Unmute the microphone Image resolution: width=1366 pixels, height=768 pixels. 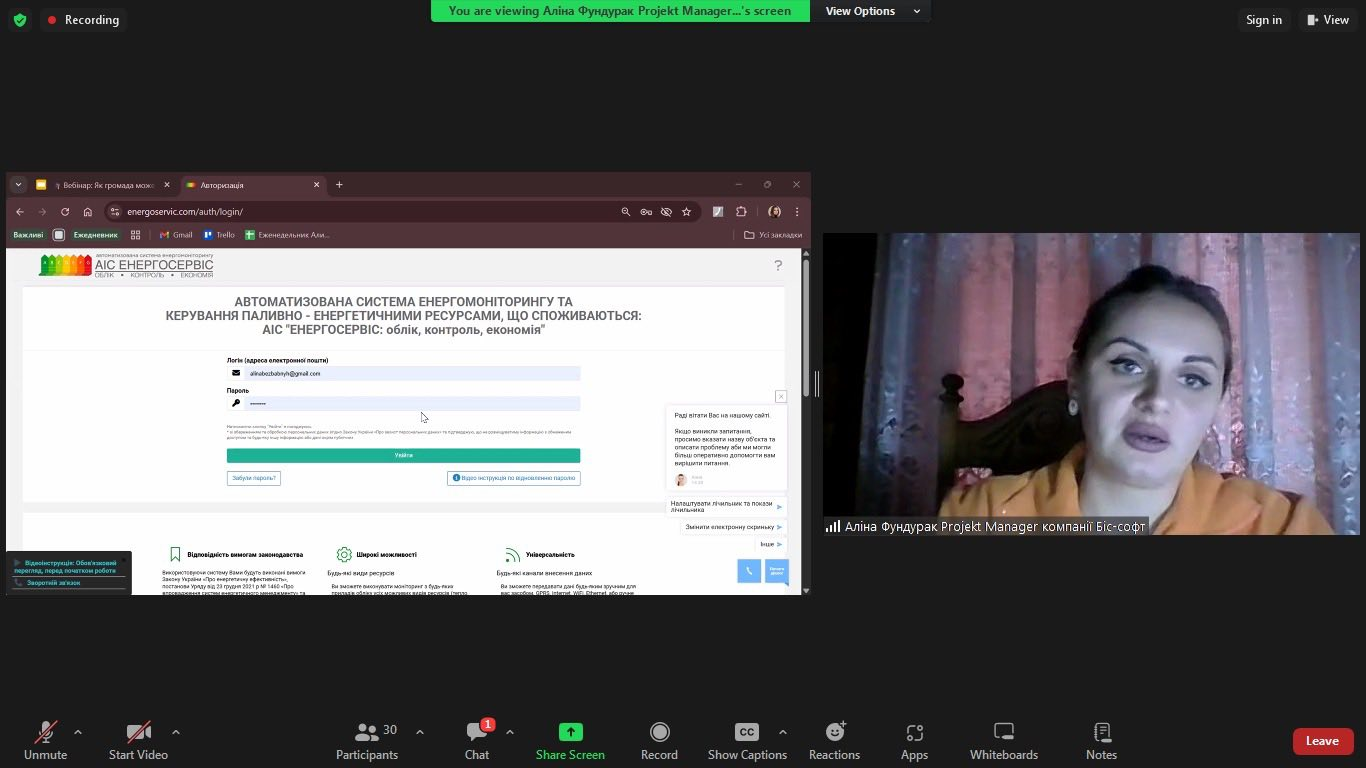point(45,741)
